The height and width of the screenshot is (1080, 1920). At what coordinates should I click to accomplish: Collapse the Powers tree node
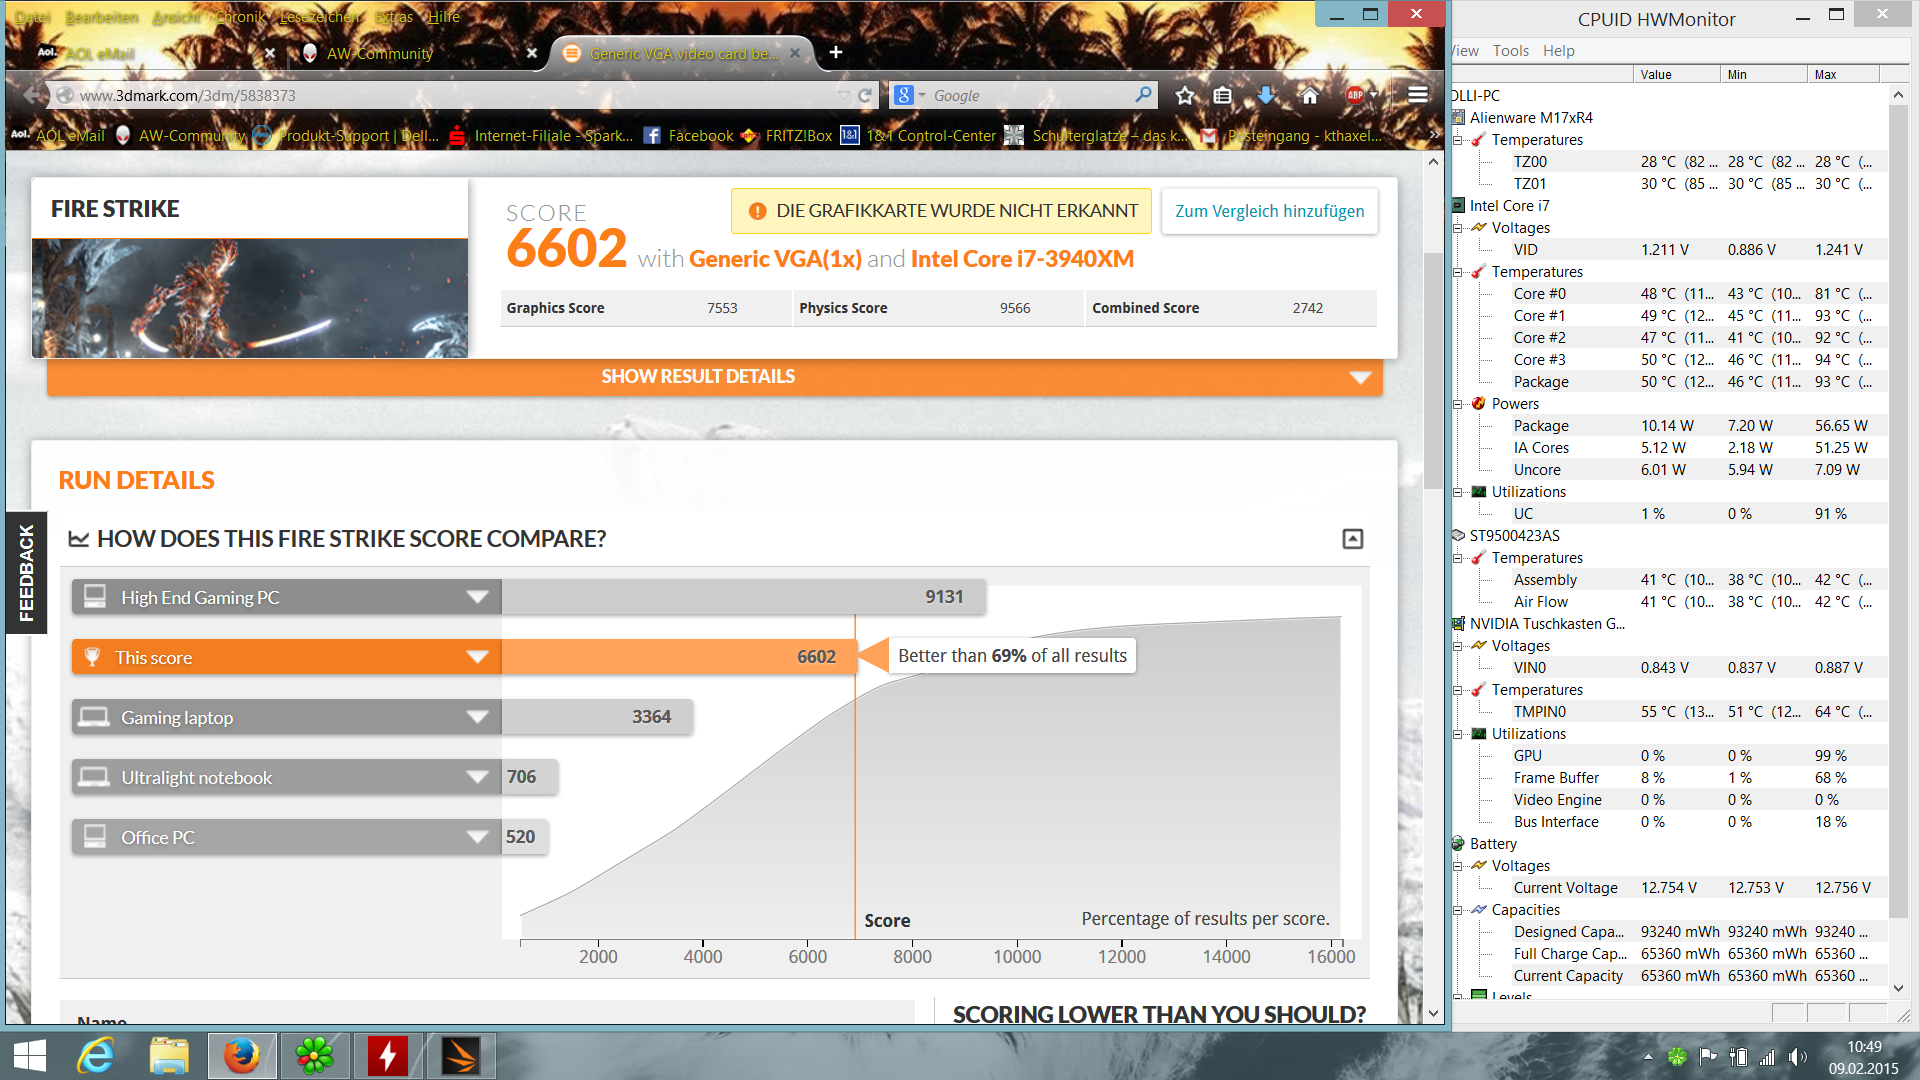[x=1458, y=404]
